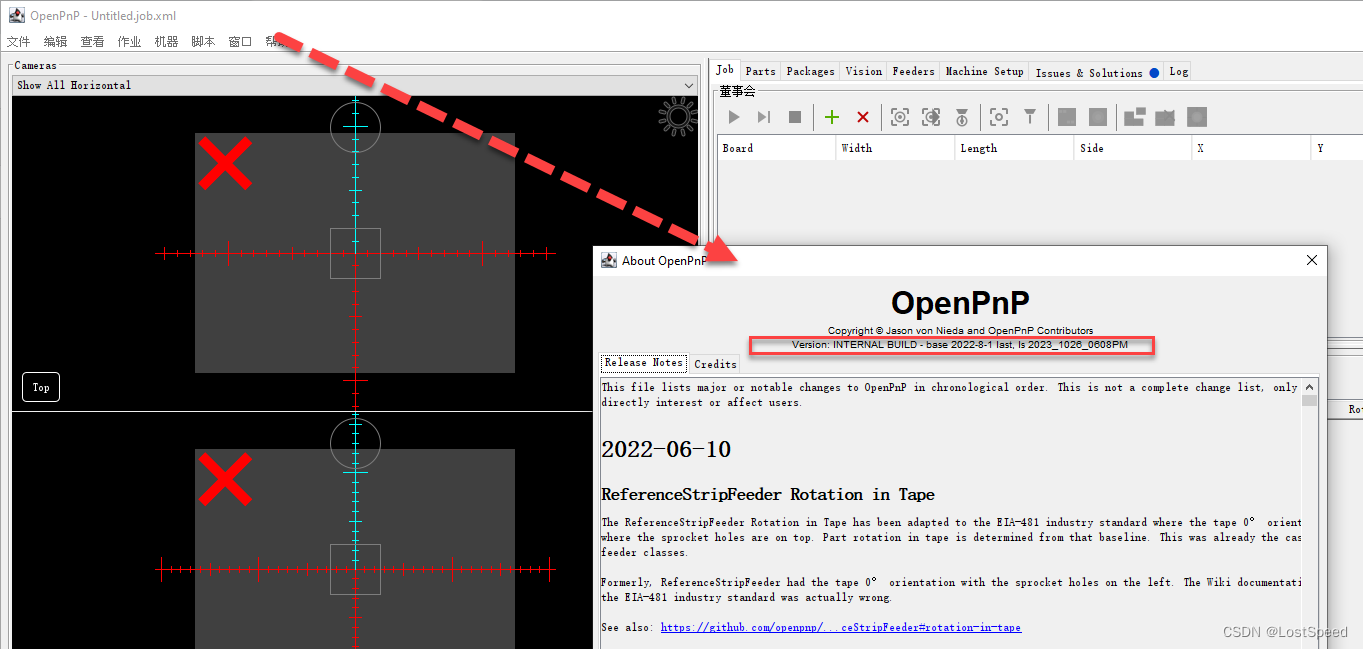Select the Credits tab in About dialog
Screen dimensions: 1363x649
pyautogui.click(x=716, y=364)
